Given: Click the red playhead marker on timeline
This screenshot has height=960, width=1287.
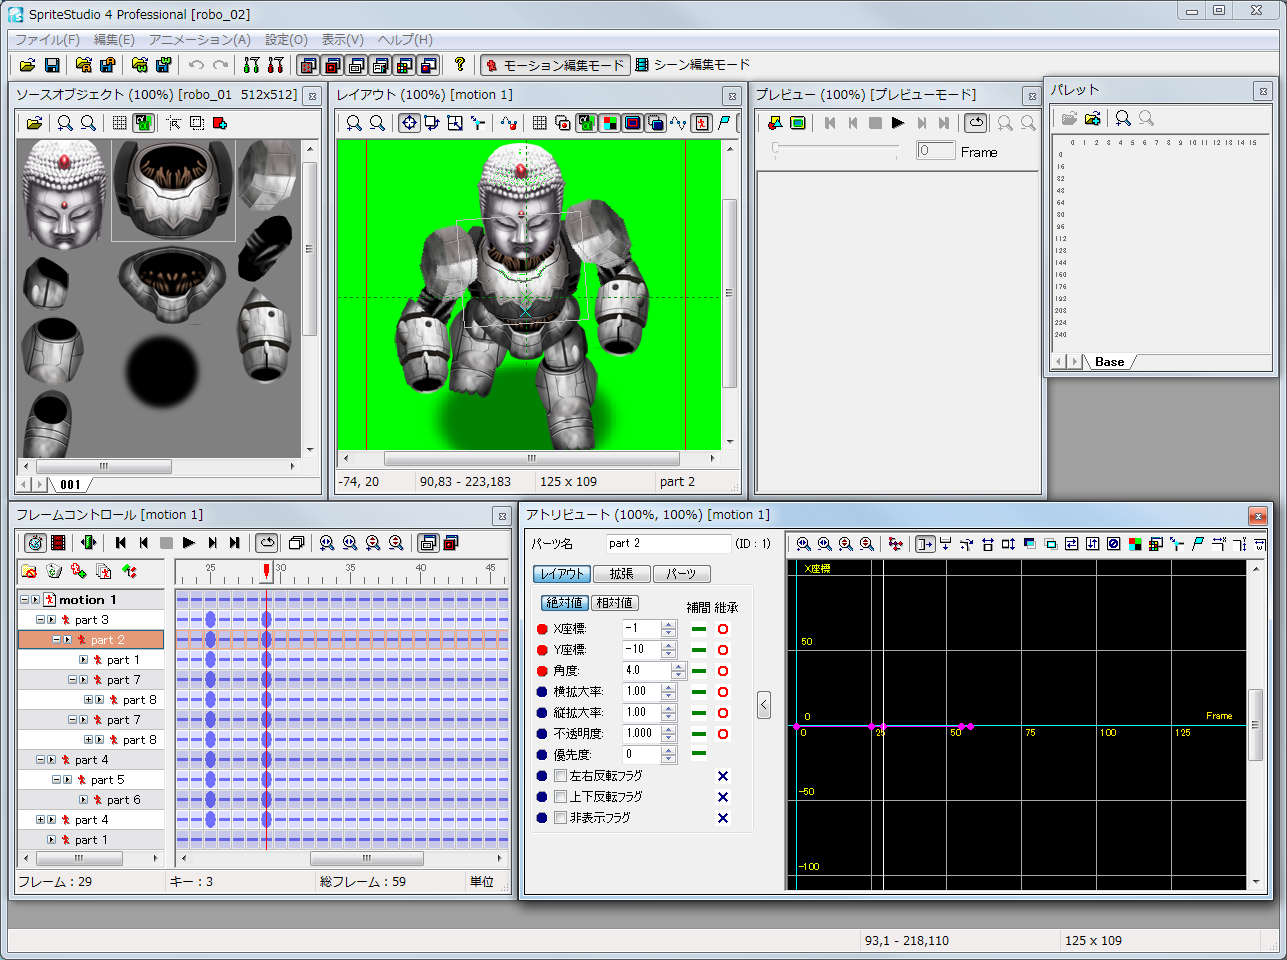Looking at the screenshot, I should [266, 571].
